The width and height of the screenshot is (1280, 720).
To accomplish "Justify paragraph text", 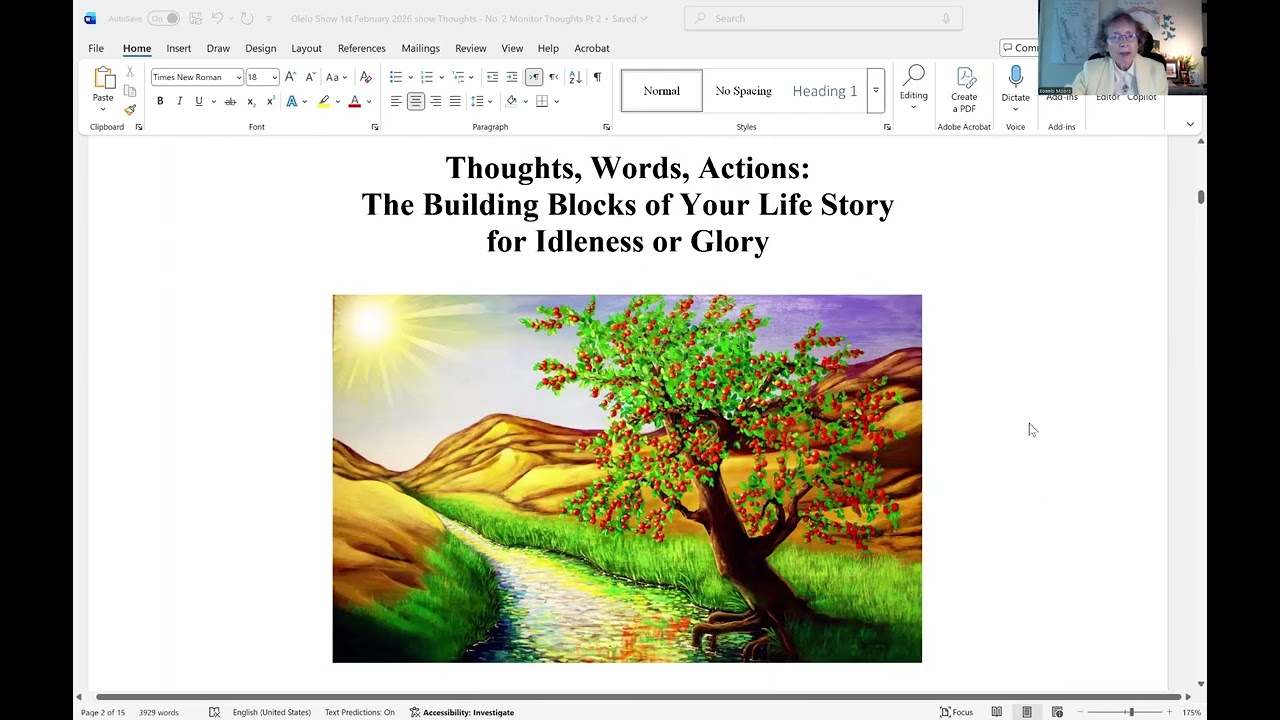I will pos(455,101).
